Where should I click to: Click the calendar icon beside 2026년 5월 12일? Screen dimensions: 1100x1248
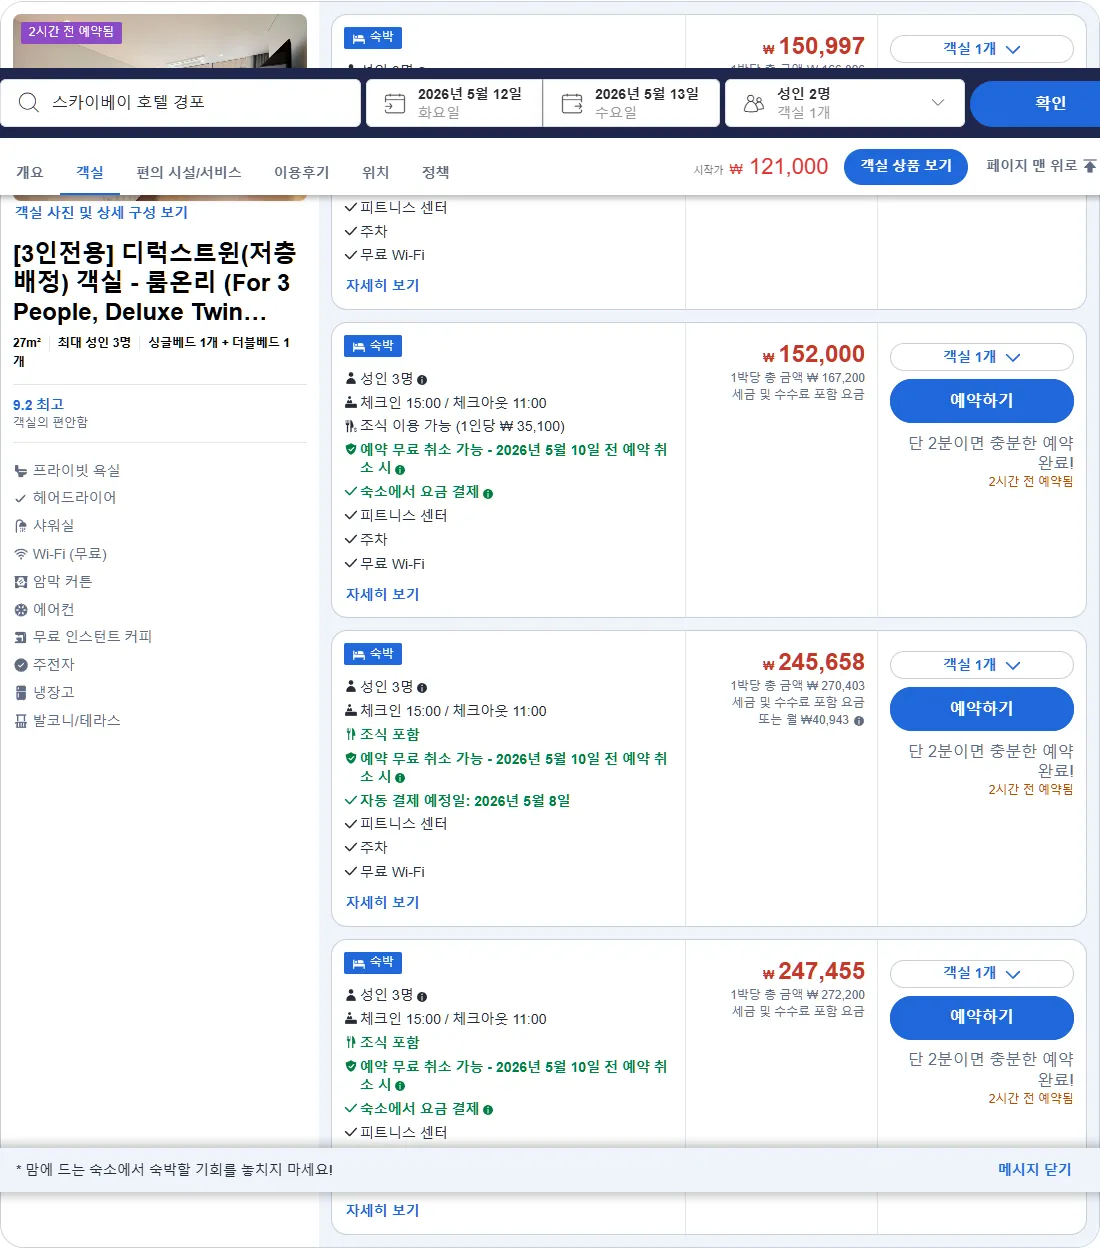point(395,103)
